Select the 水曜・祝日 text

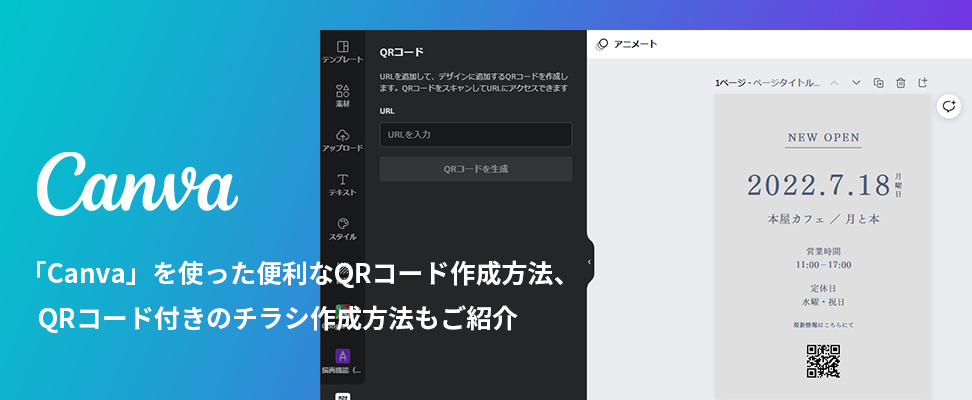tap(823, 303)
